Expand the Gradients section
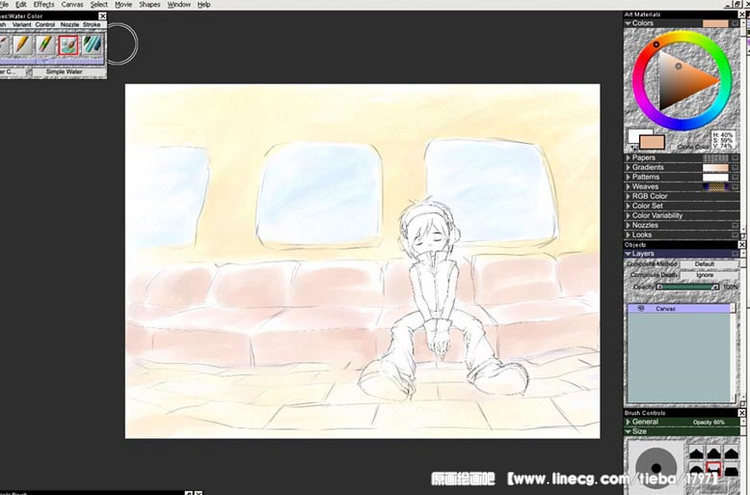The width and height of the screenshot is (750, 495). [628, 167]
